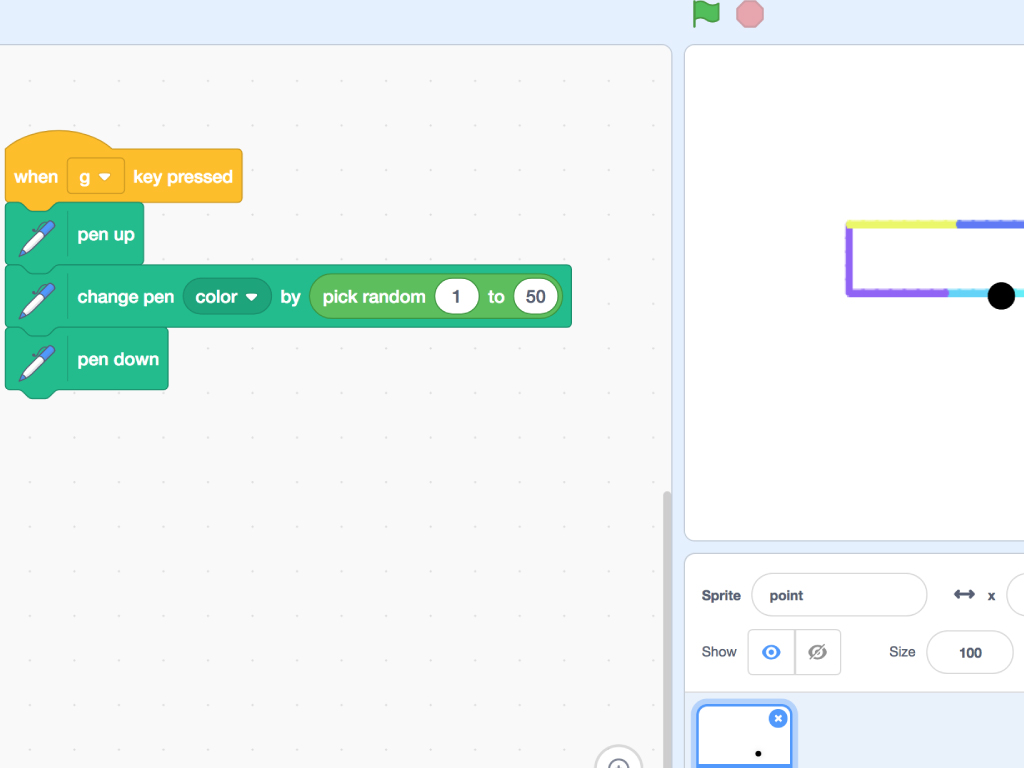Edit the pick random minimum value 1
Screen dimensions: 1024x768
tap(456, 296)
